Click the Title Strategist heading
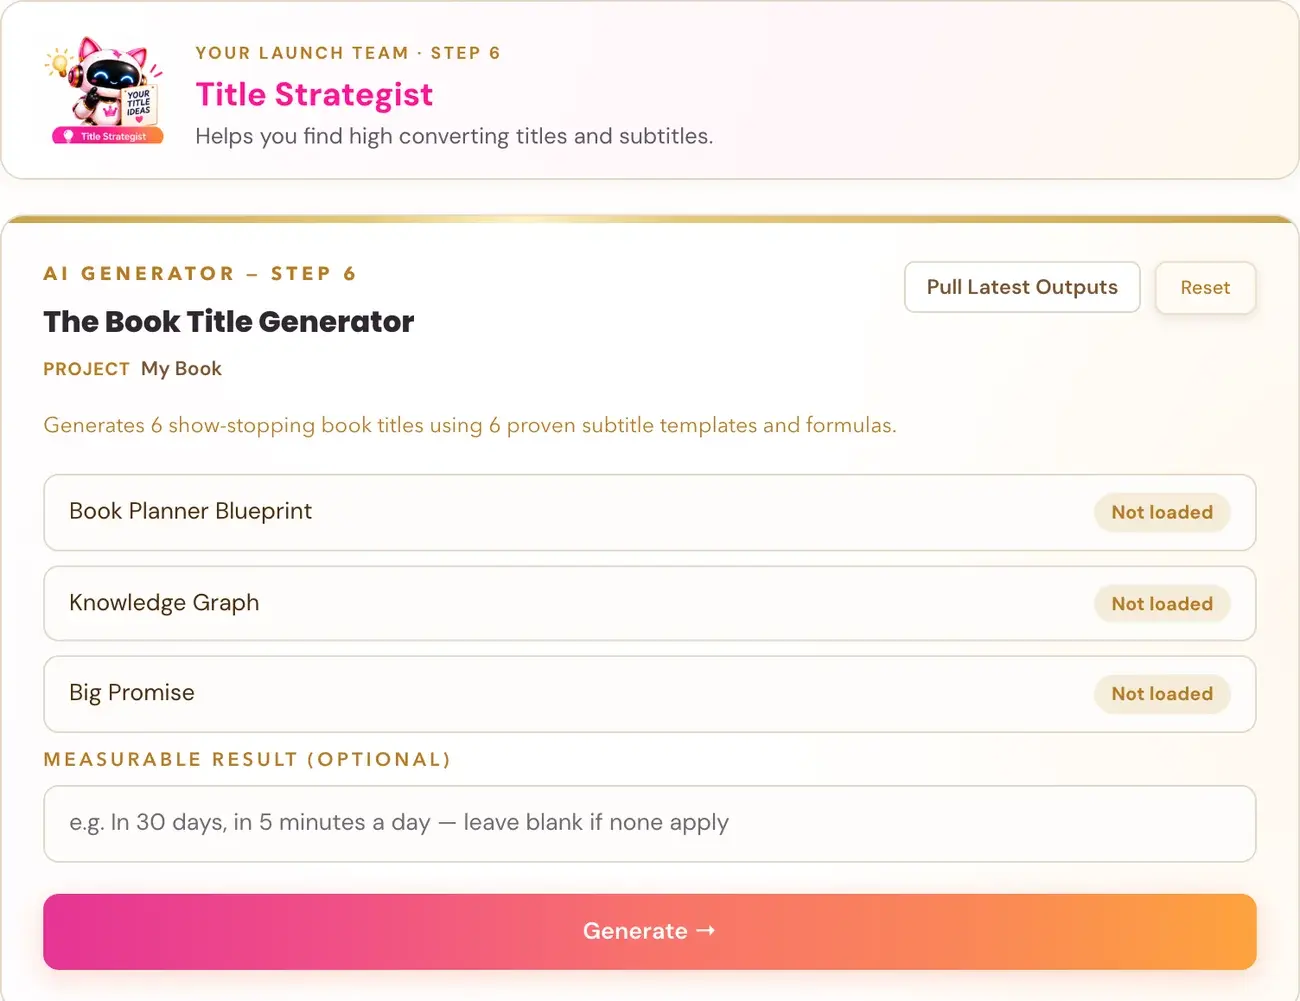This screenshot has height=1001, width=1300. point(314,94)
